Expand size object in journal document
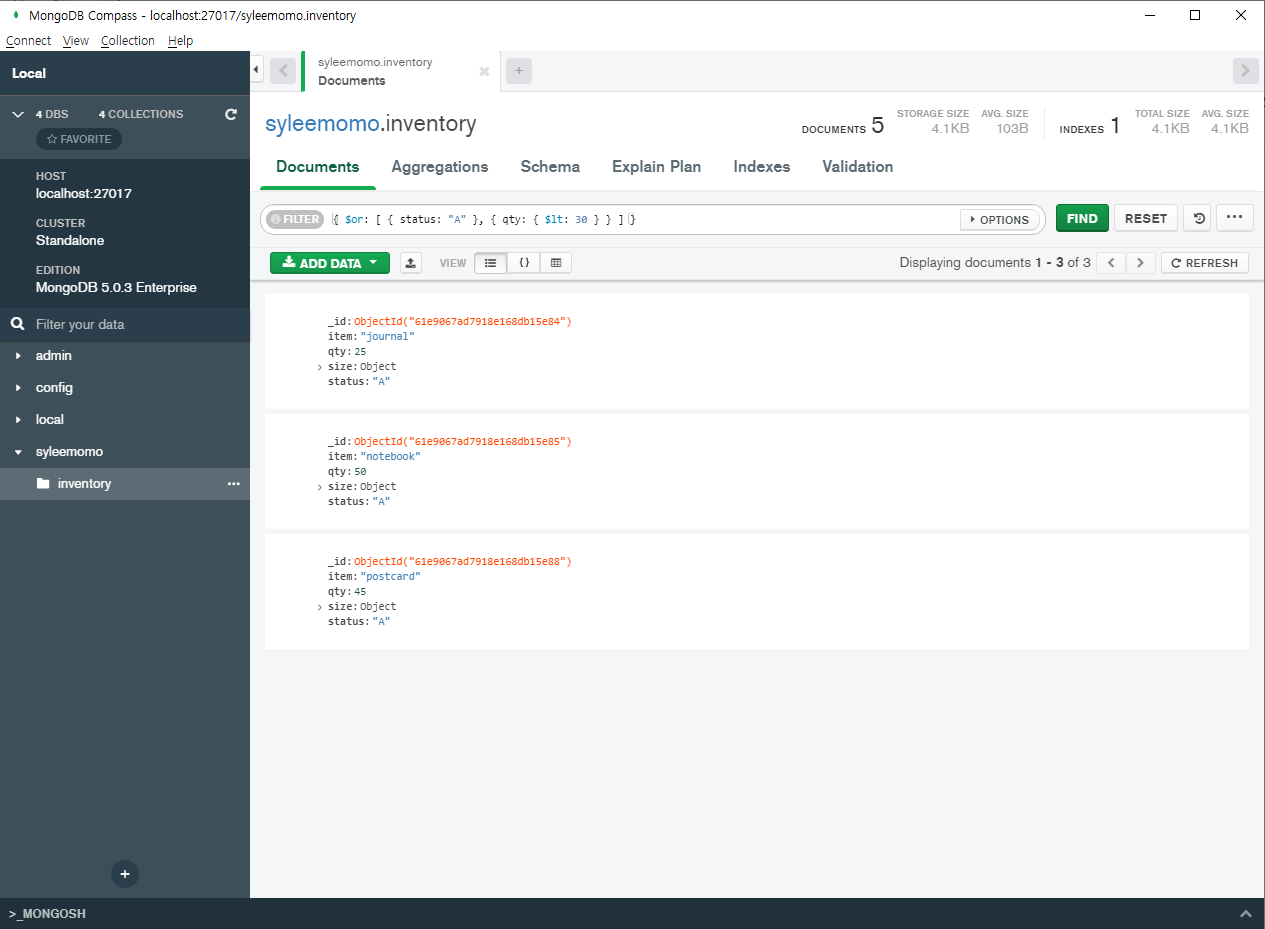Viewport: 1265px width, 929px height. tap(320, 368)
